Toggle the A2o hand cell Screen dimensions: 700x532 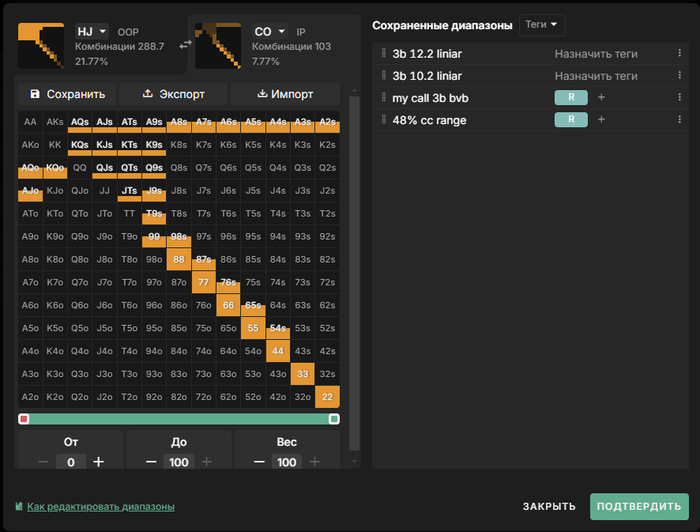click(30, 397)
